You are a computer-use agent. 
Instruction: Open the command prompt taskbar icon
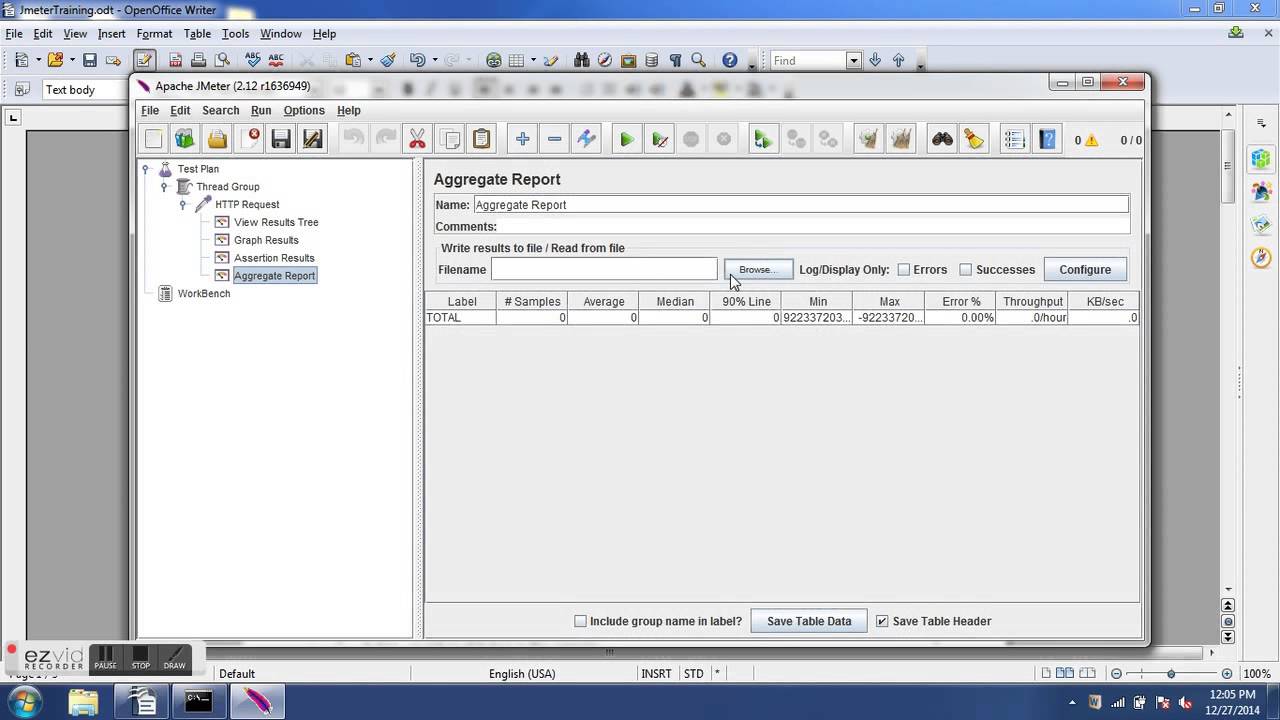tap(199, 702)
